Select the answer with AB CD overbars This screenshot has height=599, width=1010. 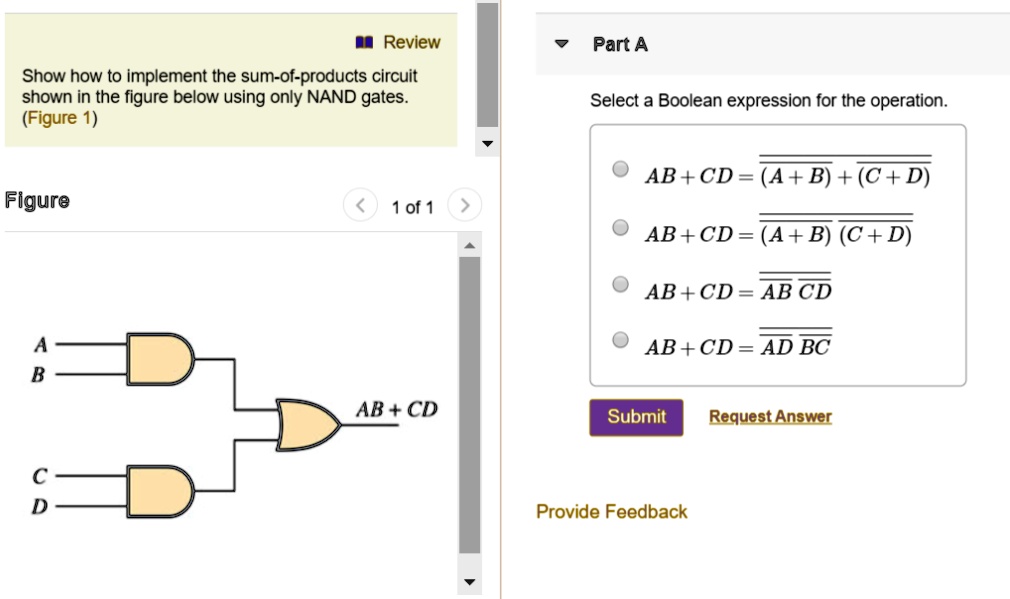coord(620,285)
